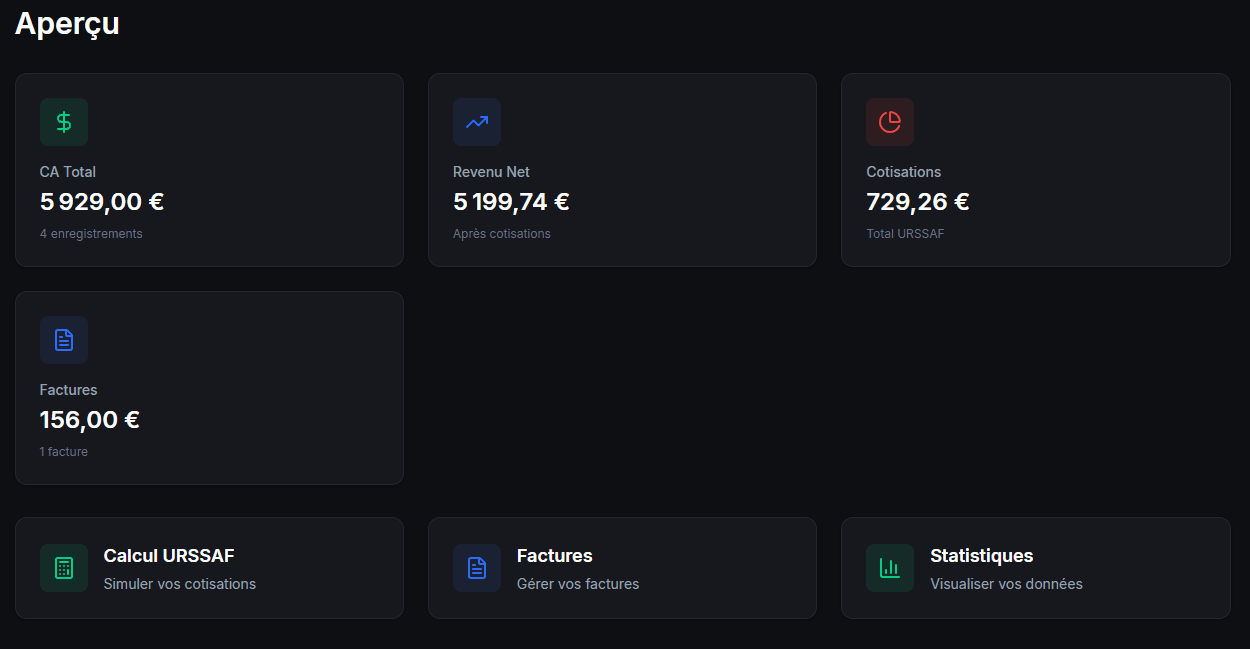Click the invoice icon next to Gérer vos factures
This screenshot has width=1250, height=649.
click(x=477, y=568)
